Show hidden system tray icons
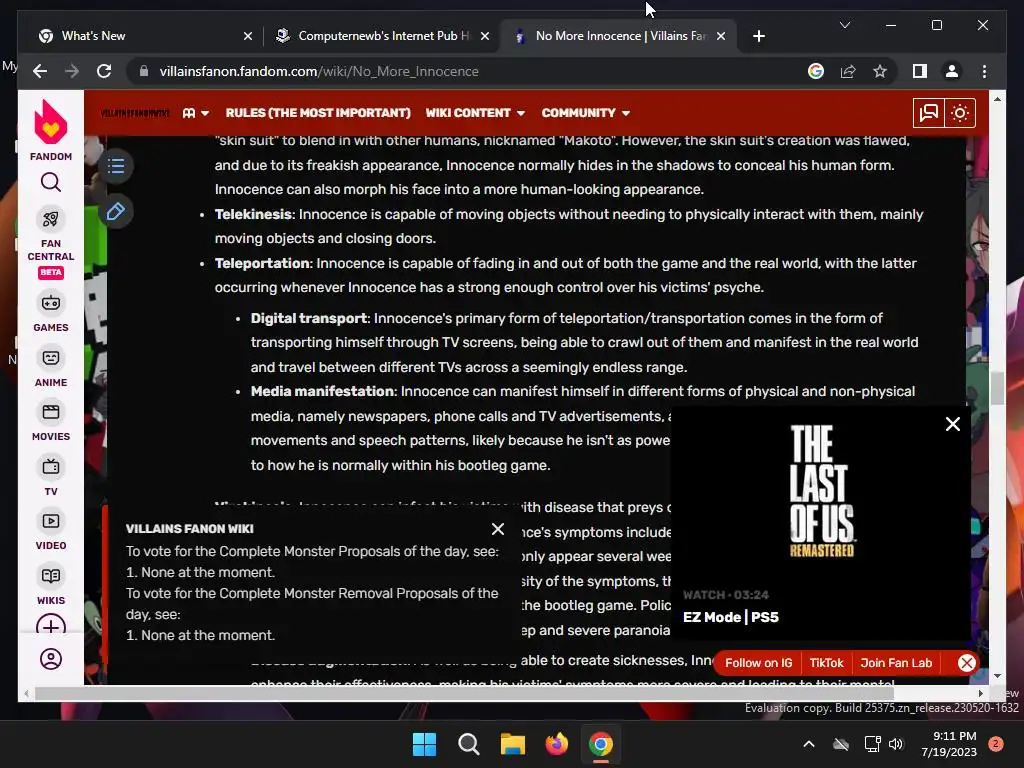The height and width of the screenshot is (768, 1024). pyautogui.click(x=808, y=744)
